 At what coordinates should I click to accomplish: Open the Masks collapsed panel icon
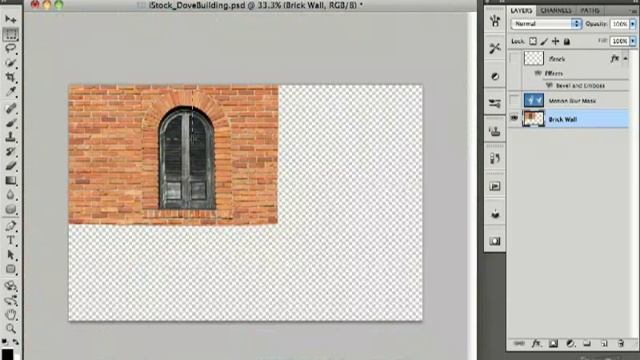click(495, 241)
